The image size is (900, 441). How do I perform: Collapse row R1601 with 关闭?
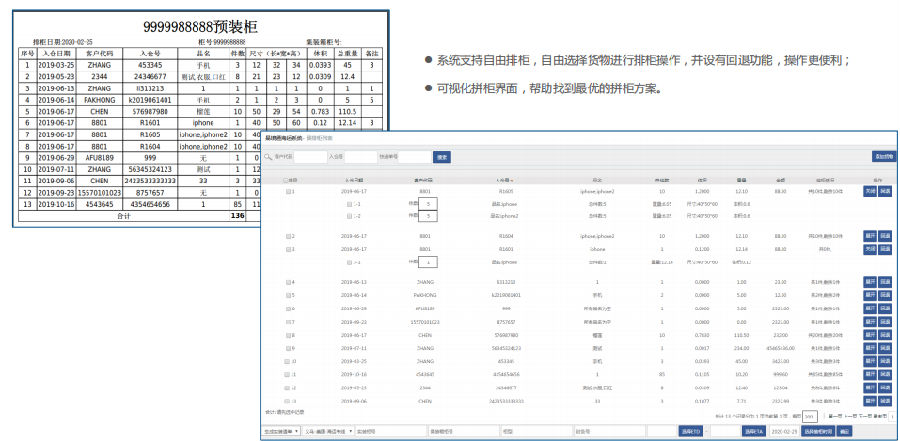point(870,249)
